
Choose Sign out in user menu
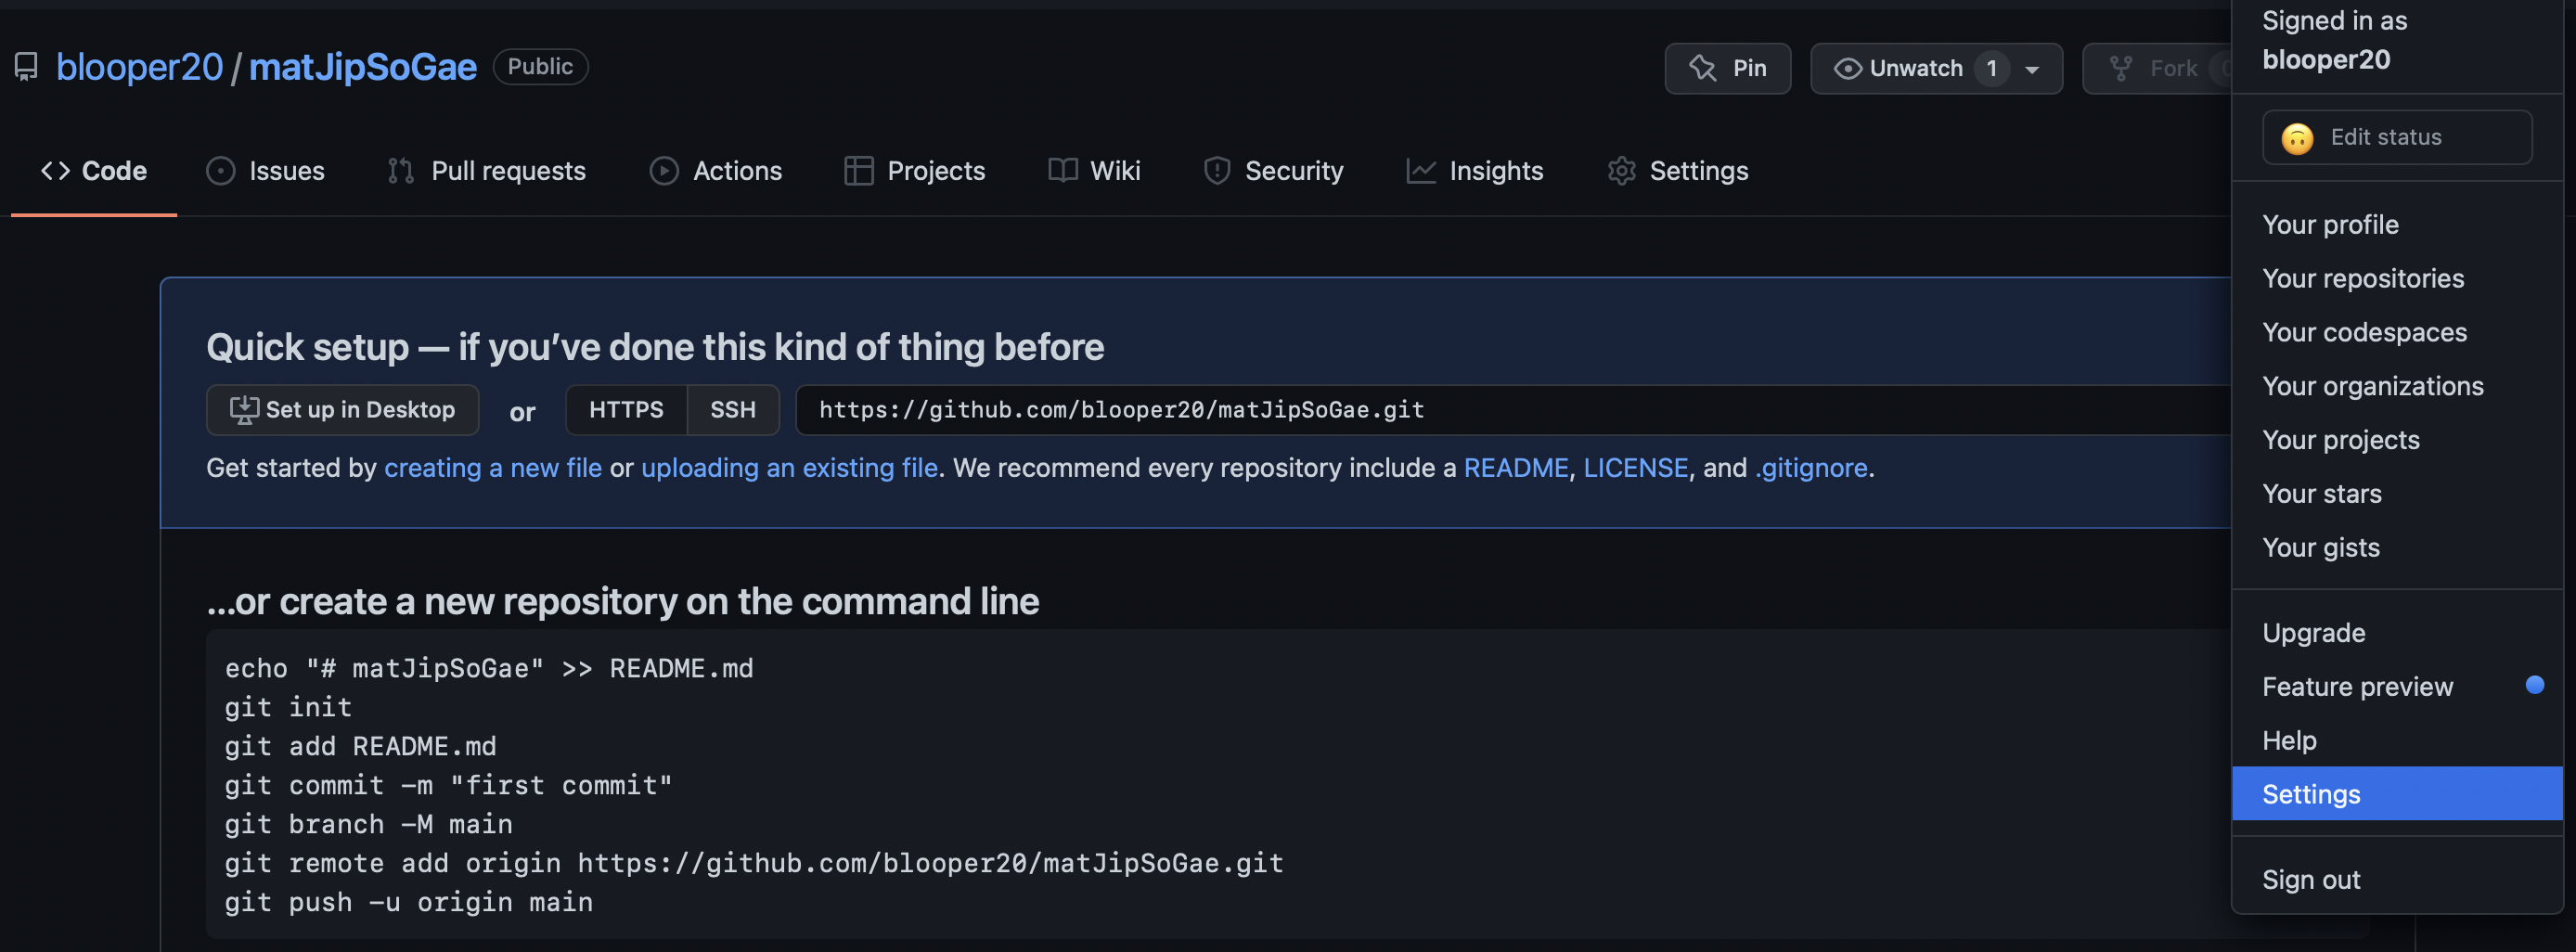(x=2397, y=880)
